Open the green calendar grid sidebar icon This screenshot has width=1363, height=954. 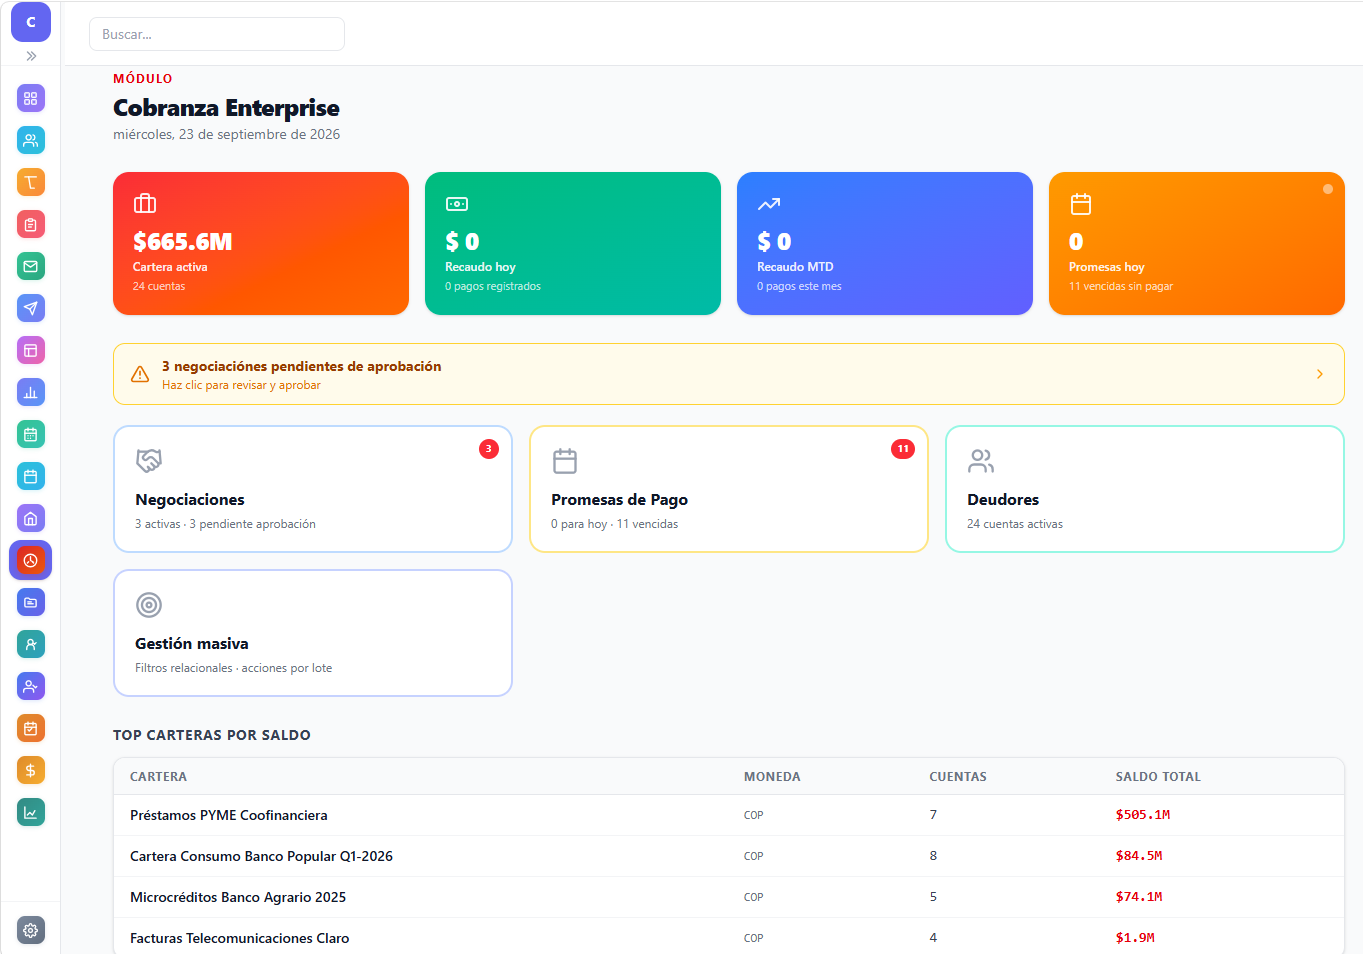[x=30, y=434]
